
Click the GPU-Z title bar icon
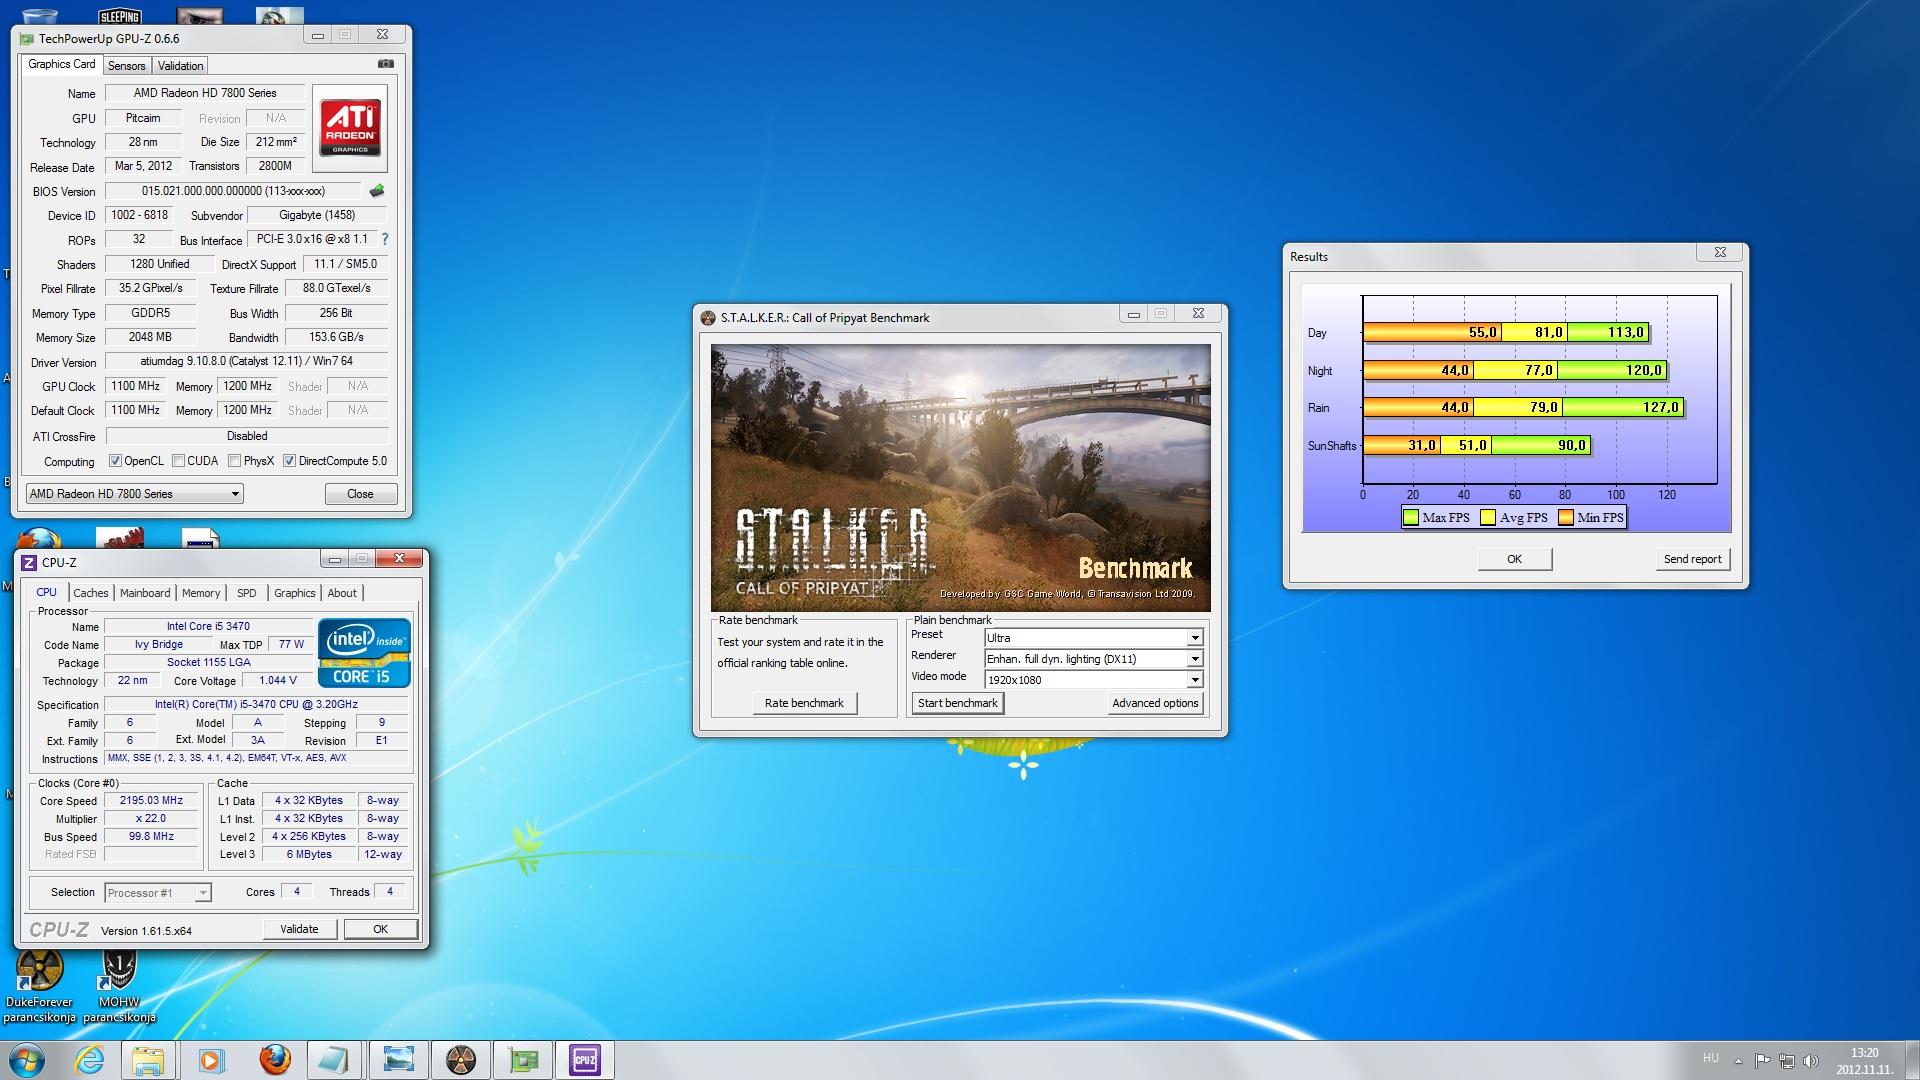click(x=26, y=39)
